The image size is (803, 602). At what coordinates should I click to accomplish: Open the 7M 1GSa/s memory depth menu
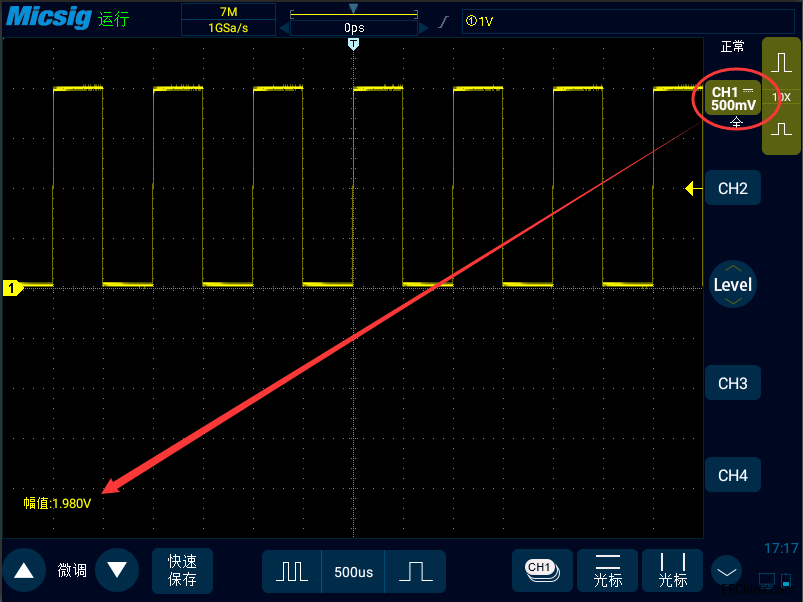point(228,19)
